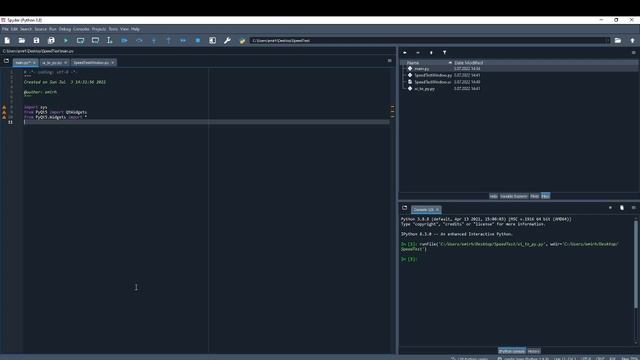The height and width of the screenshot is (360, 640).
Task: Execute current line in debugger
Action: pos(139,40)
